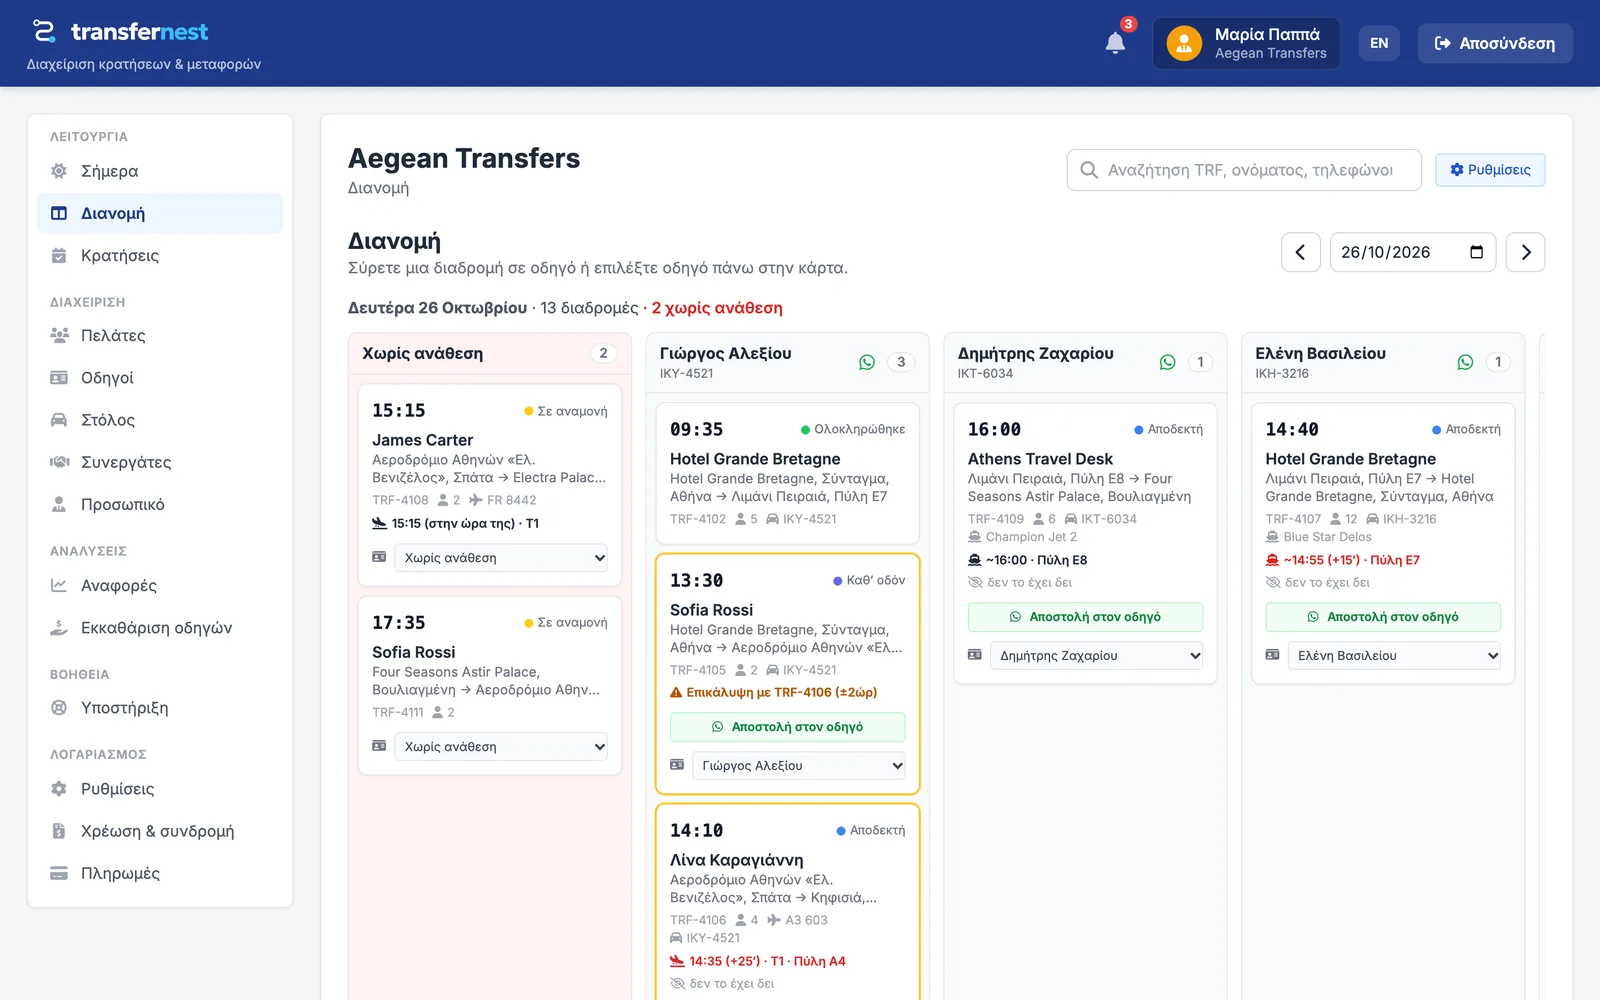Viewport: 1600px width, 1000px height.
Task: Open Στόλος in sidebar
Action: 160,420
